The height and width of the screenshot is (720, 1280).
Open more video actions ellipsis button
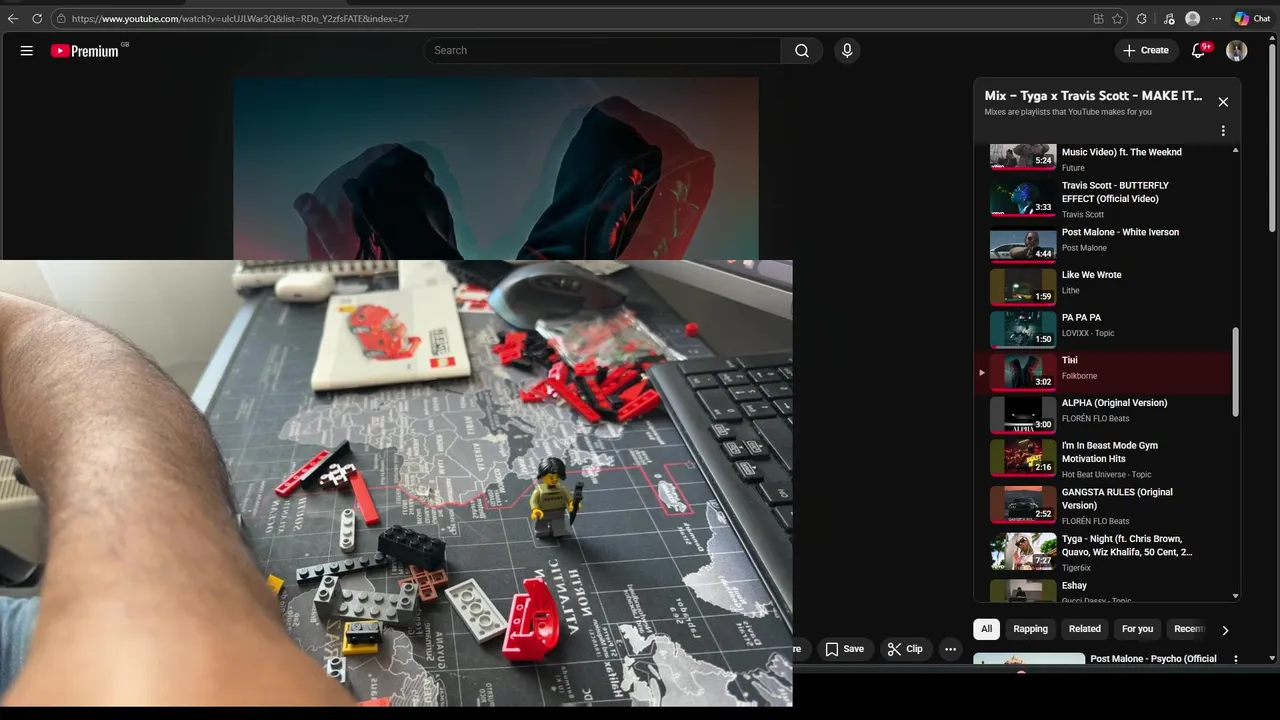pos(951,649)
